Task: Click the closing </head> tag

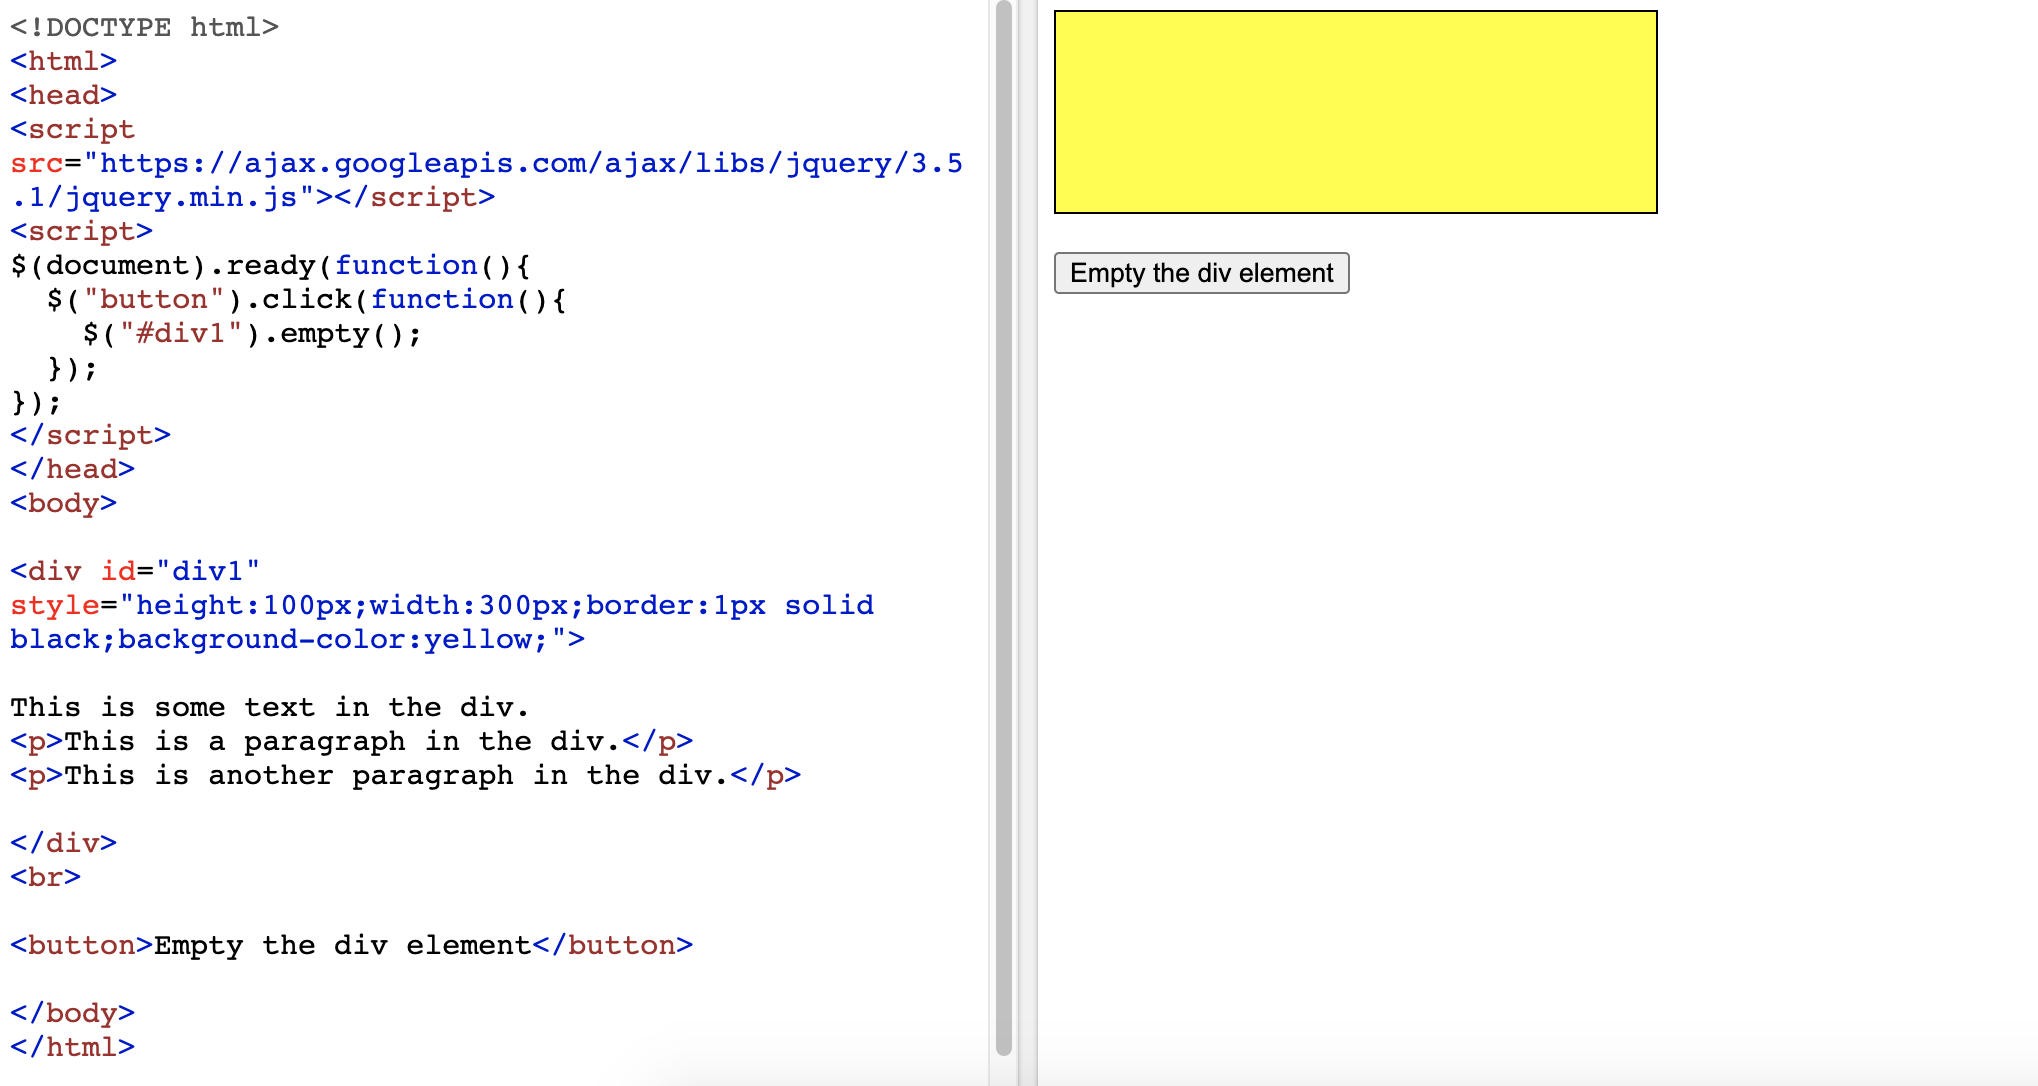Action: pos(72,469)
